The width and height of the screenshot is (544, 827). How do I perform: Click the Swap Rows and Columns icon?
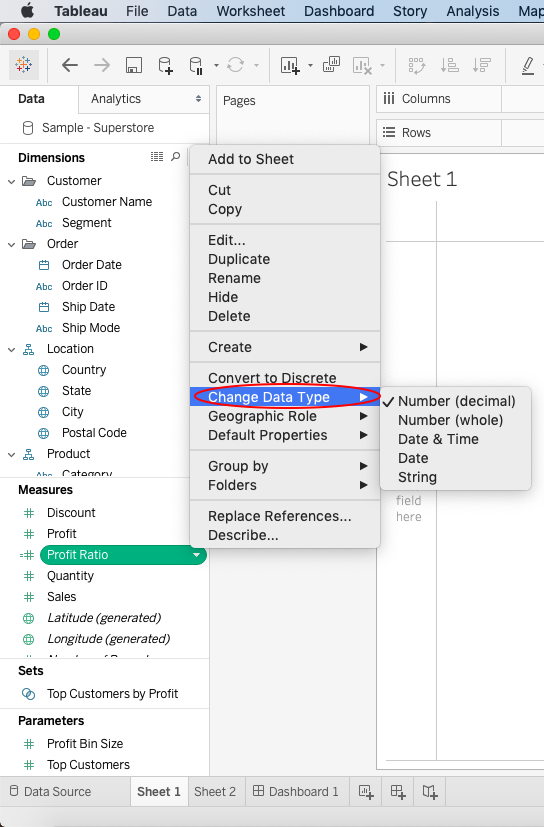tap(417, 65)
